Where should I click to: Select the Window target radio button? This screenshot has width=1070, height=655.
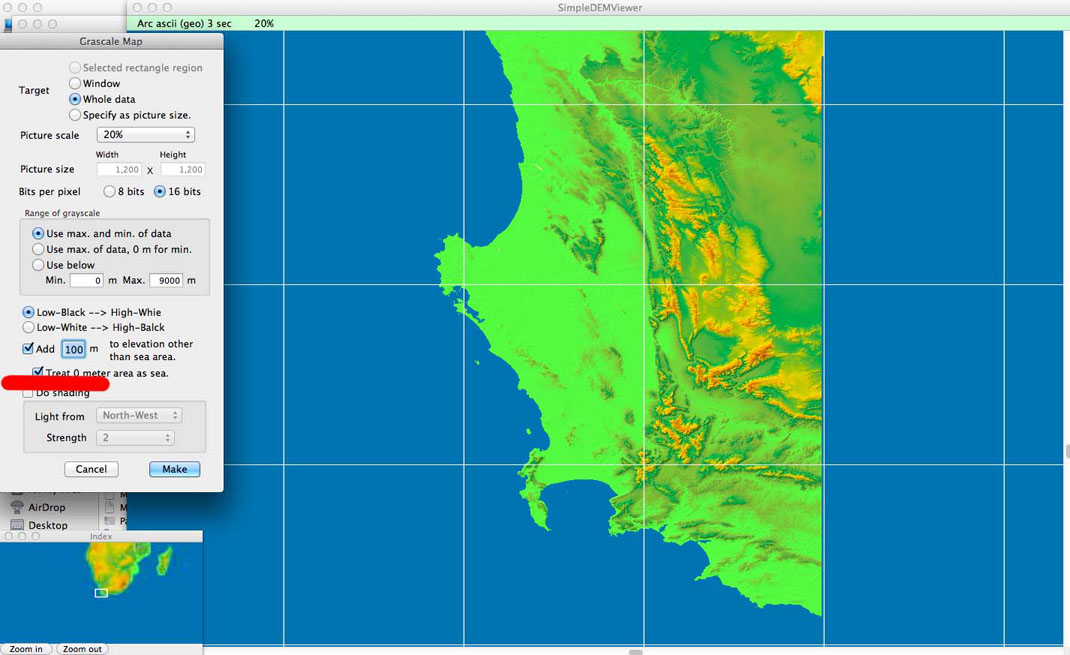(75, 83)
